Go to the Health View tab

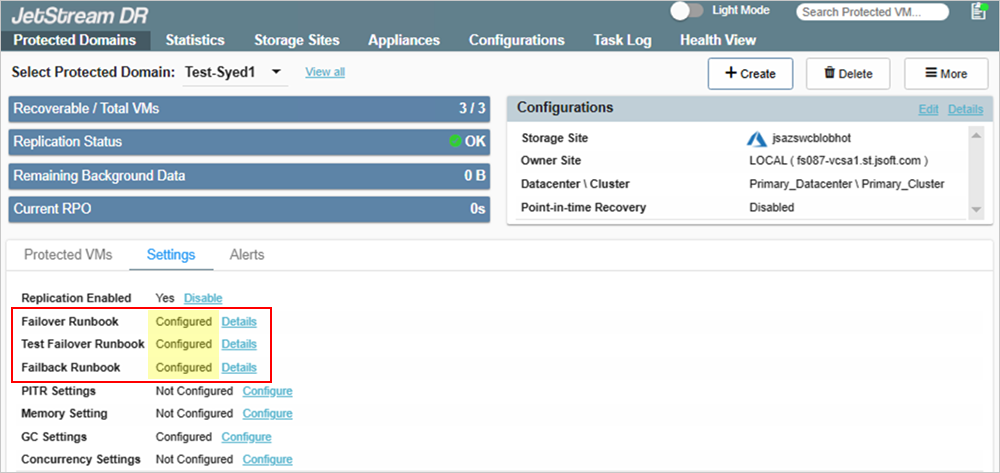click(718, 40)
